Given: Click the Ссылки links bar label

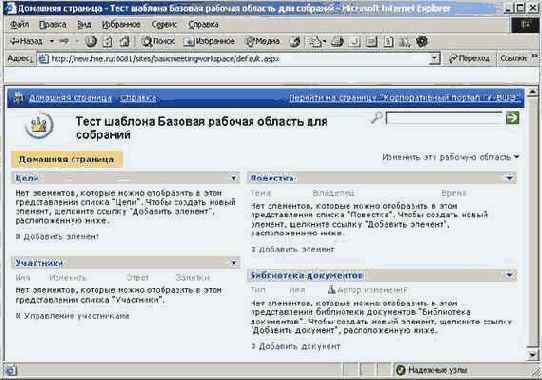Looking at the screenshot, I should tap(513, 59).
